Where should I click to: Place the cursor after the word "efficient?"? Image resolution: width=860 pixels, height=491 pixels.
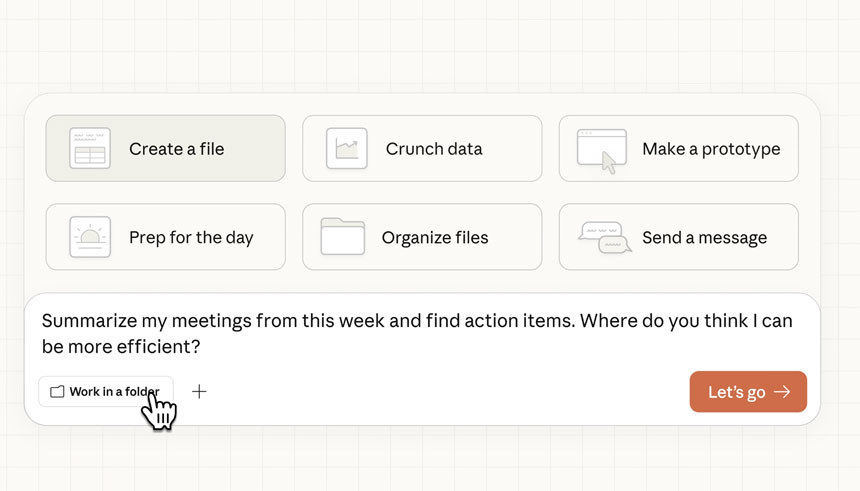coord(202,347)
